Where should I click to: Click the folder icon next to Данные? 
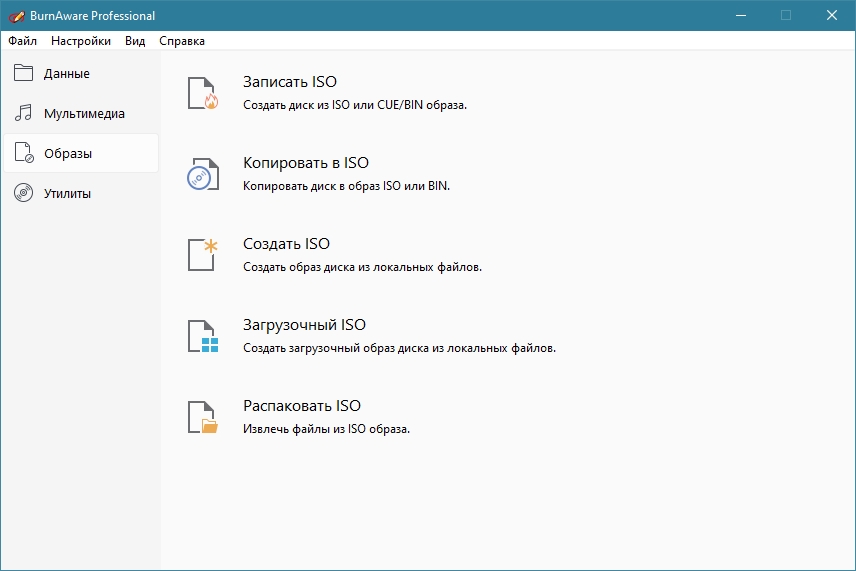click(x=24, y=73)
